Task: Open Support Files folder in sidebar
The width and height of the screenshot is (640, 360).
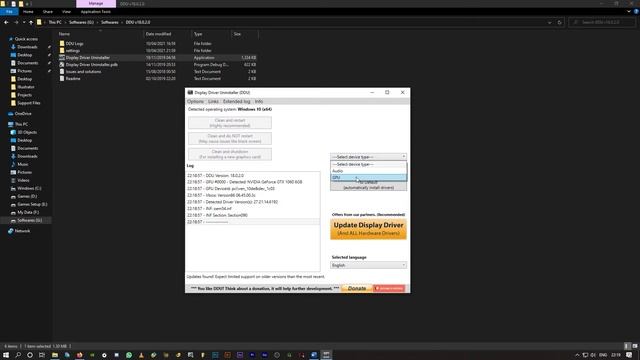Action: point(29,103)
